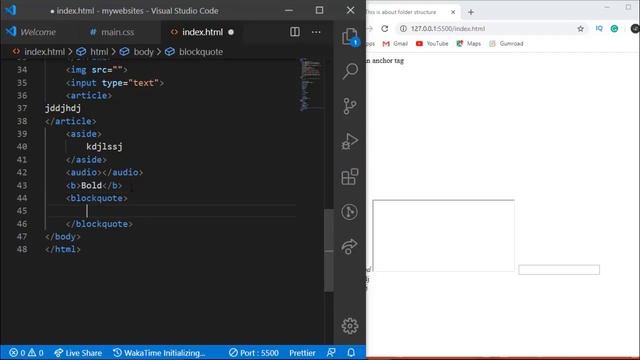Switch to the main.css tab

[112, 32]
